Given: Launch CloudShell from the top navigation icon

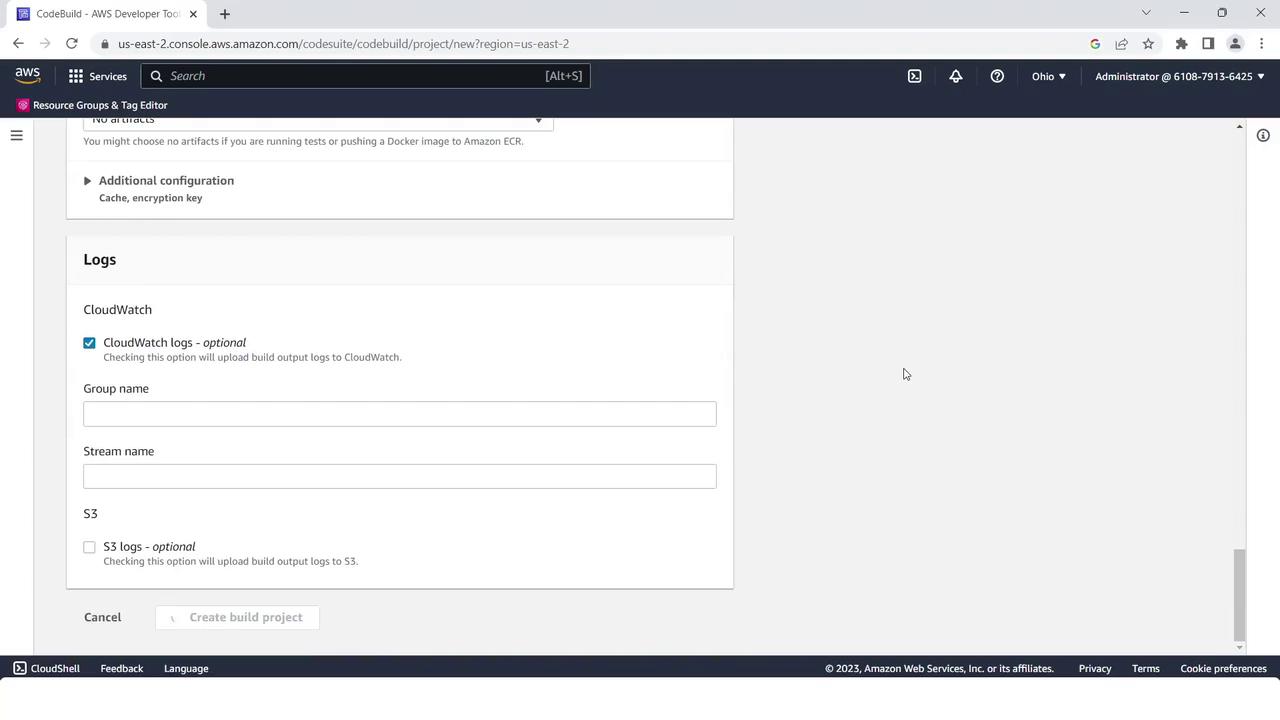Looking at the screenshot, I should coord(914,76).
